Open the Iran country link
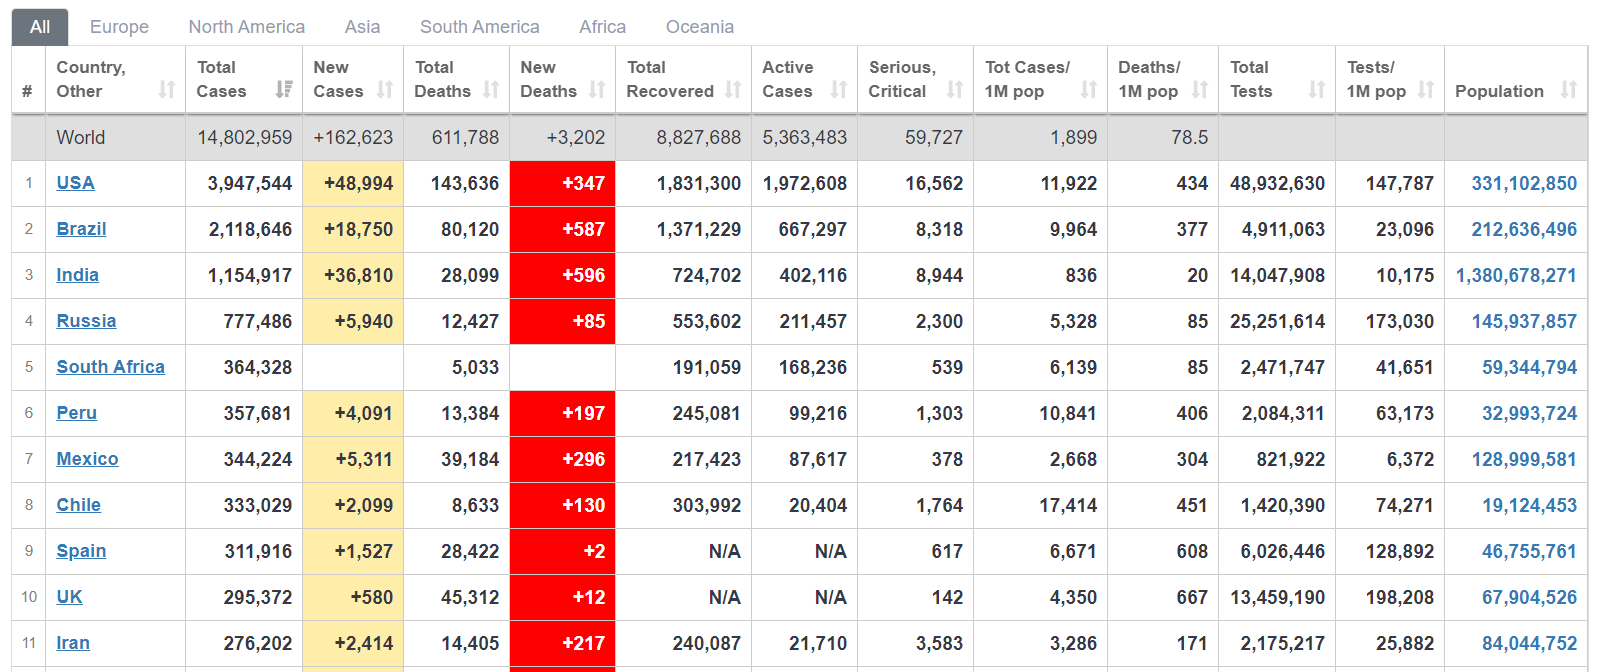The image size is (1601, 672). [73, 643]
